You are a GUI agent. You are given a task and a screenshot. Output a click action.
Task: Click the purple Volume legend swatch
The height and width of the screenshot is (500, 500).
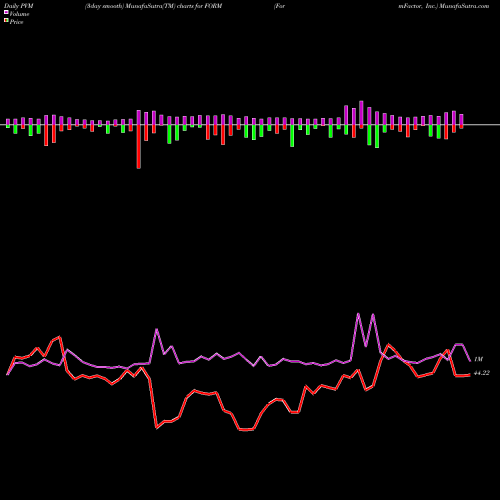(x=6, y=13)
